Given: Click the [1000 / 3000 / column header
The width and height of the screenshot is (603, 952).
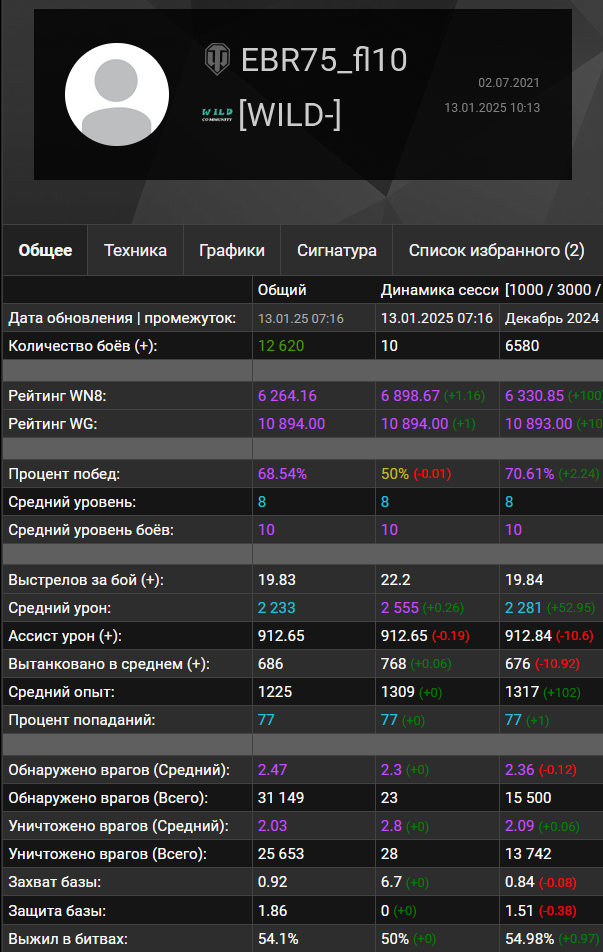Looking at the screenshot, I should (552, 290).
